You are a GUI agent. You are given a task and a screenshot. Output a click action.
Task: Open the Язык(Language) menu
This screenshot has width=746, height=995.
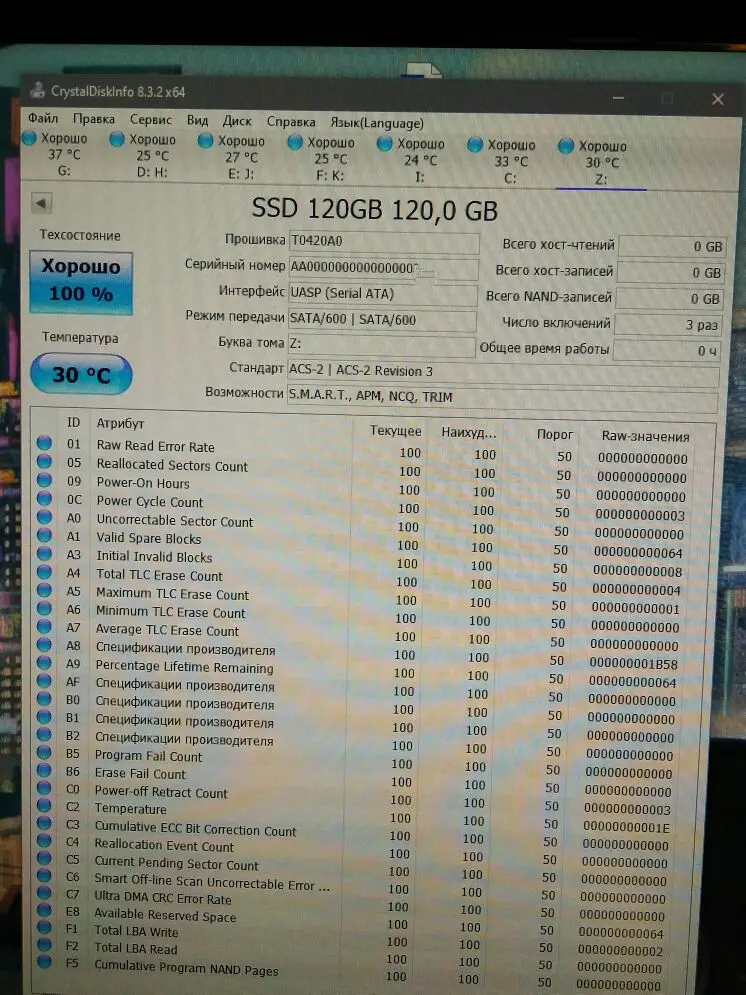click(x=377, y=122)
